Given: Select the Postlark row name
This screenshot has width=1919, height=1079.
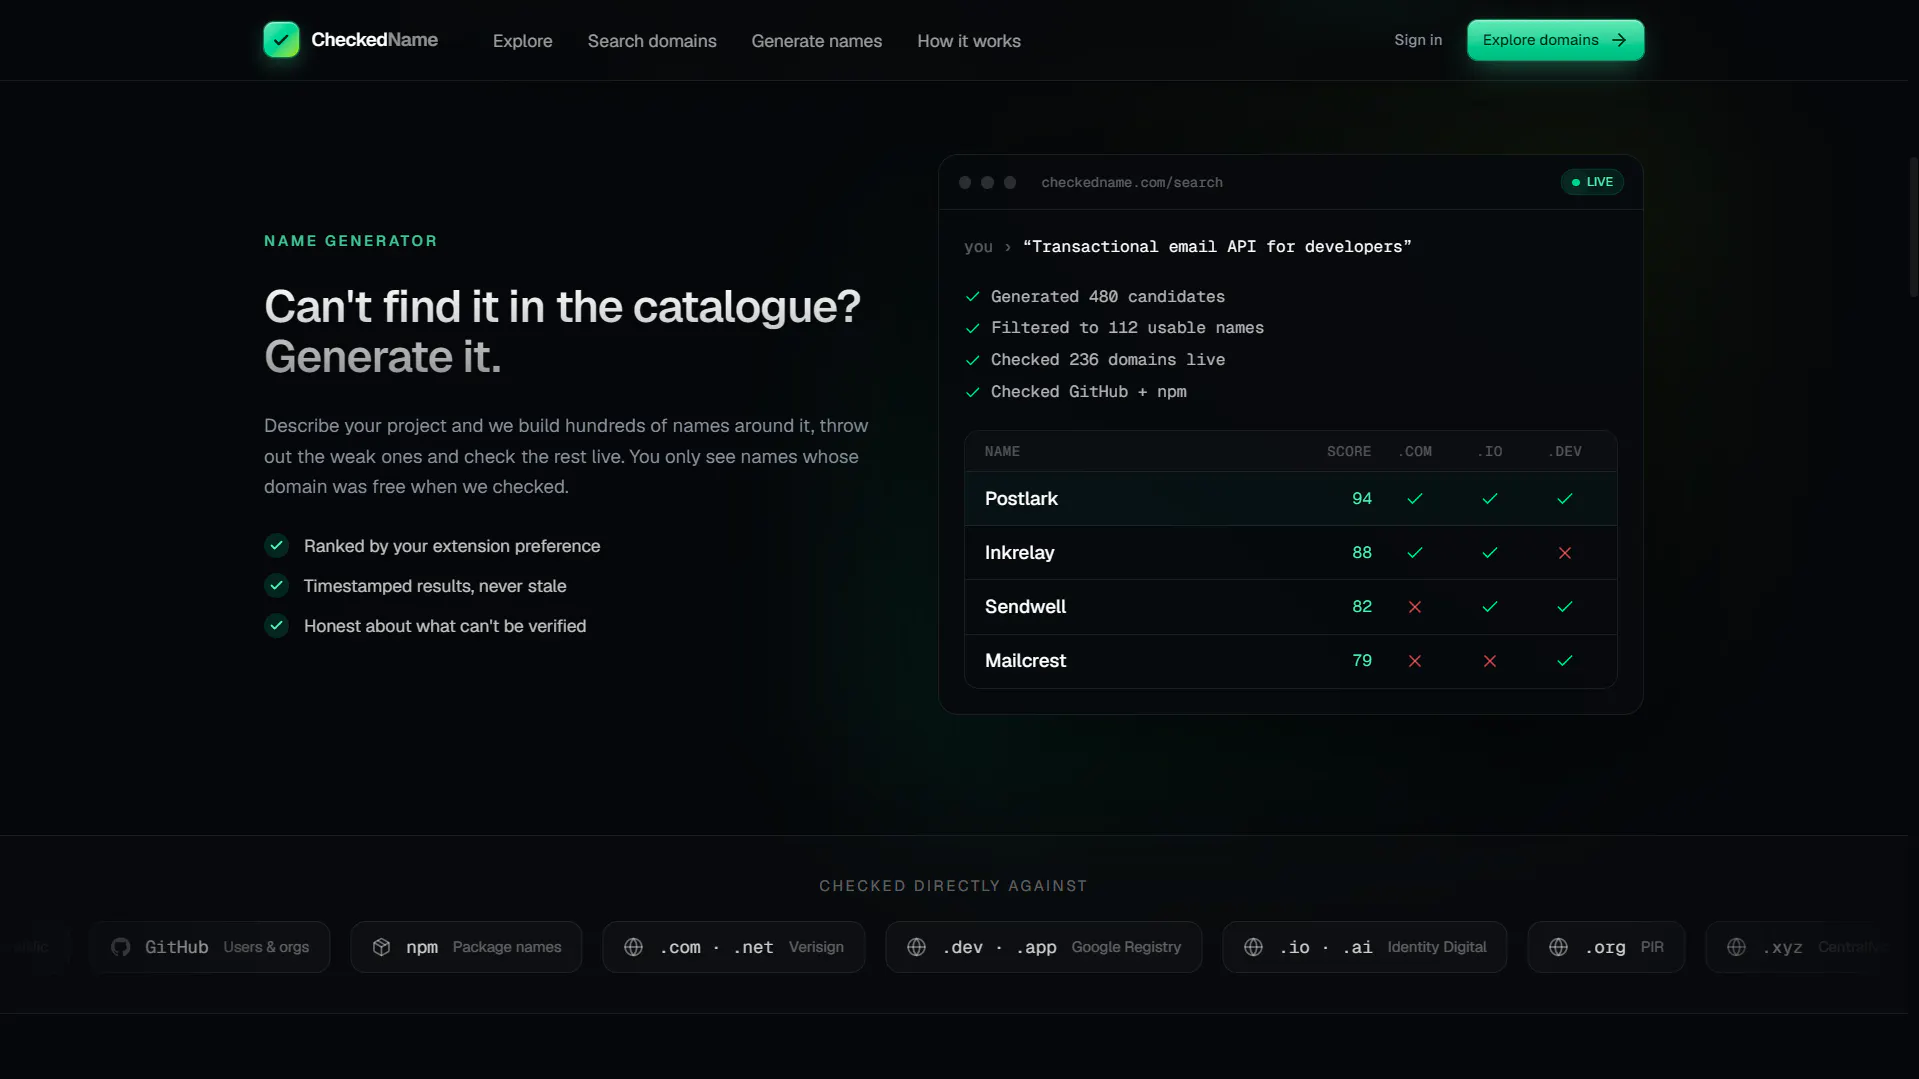Looking at the screenshot, I should [1021, 498].
